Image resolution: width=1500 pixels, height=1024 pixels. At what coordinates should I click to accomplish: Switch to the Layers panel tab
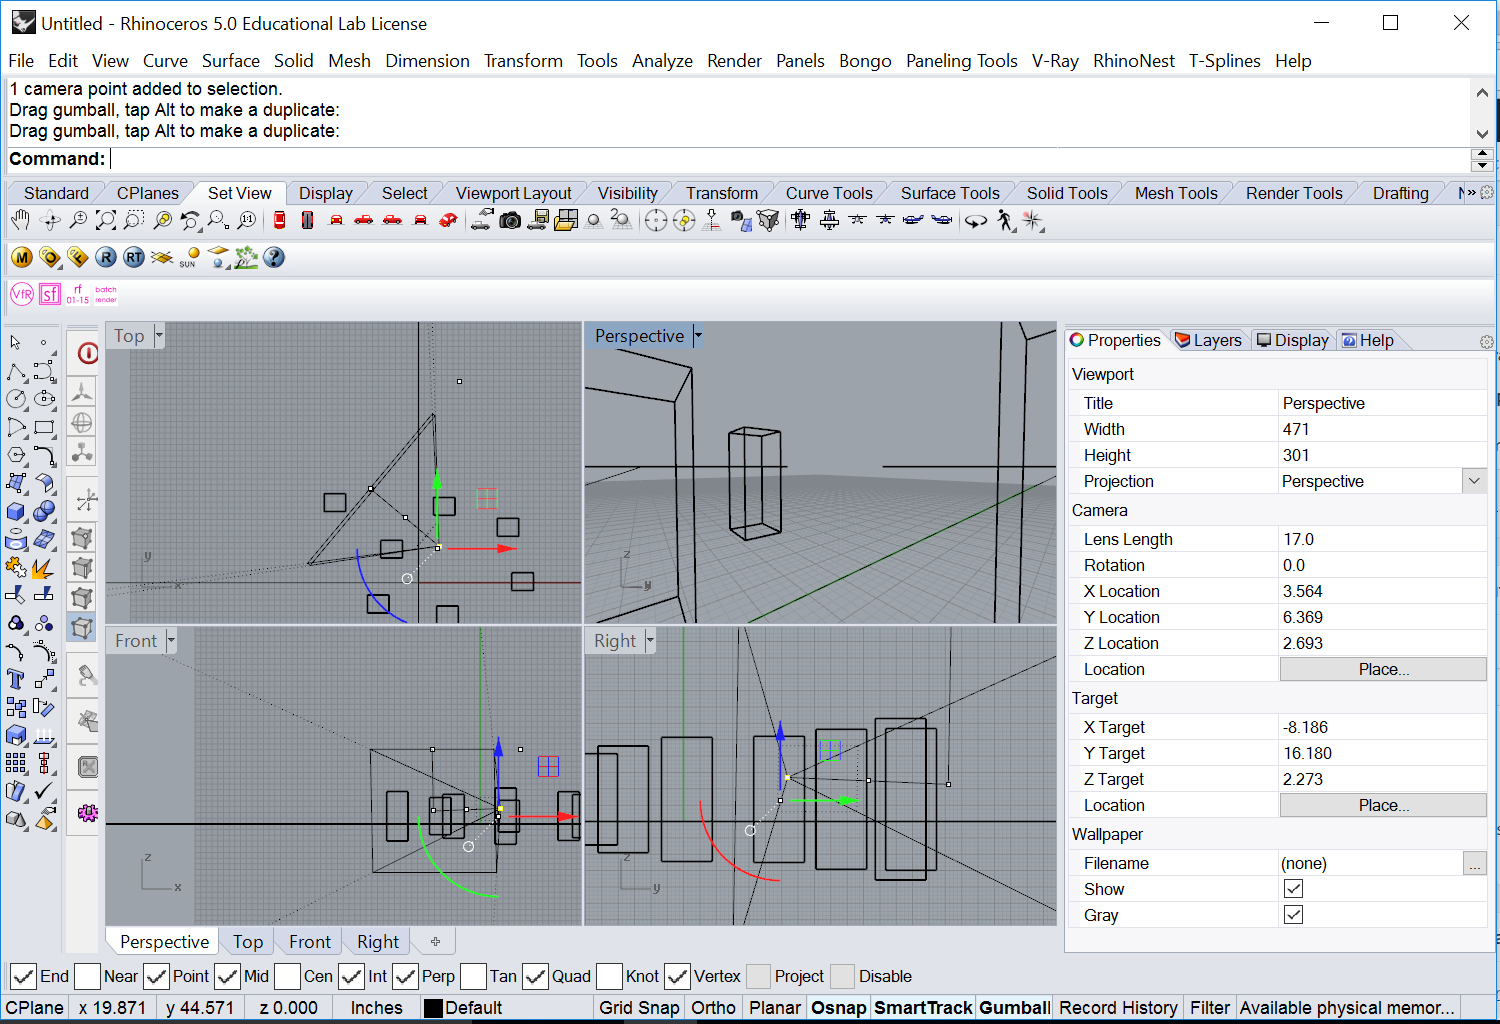[x=1208, y=340]
